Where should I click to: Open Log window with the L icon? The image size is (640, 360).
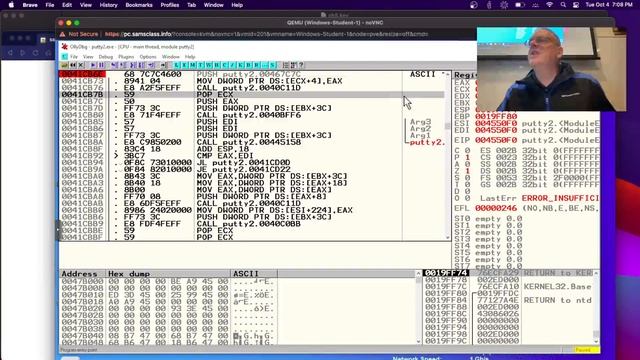(x=176, y=65)
